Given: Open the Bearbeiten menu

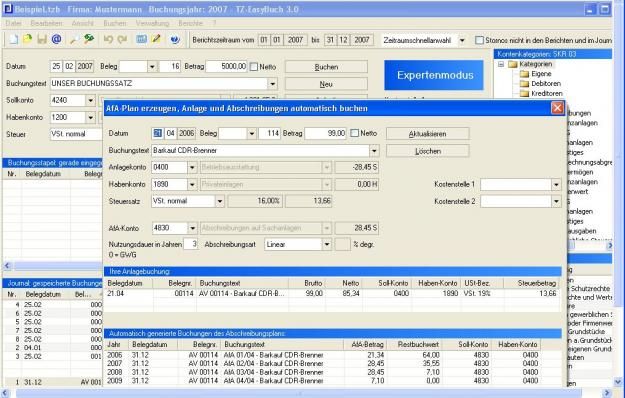Looking at the screenshot, I should point(47,23).
